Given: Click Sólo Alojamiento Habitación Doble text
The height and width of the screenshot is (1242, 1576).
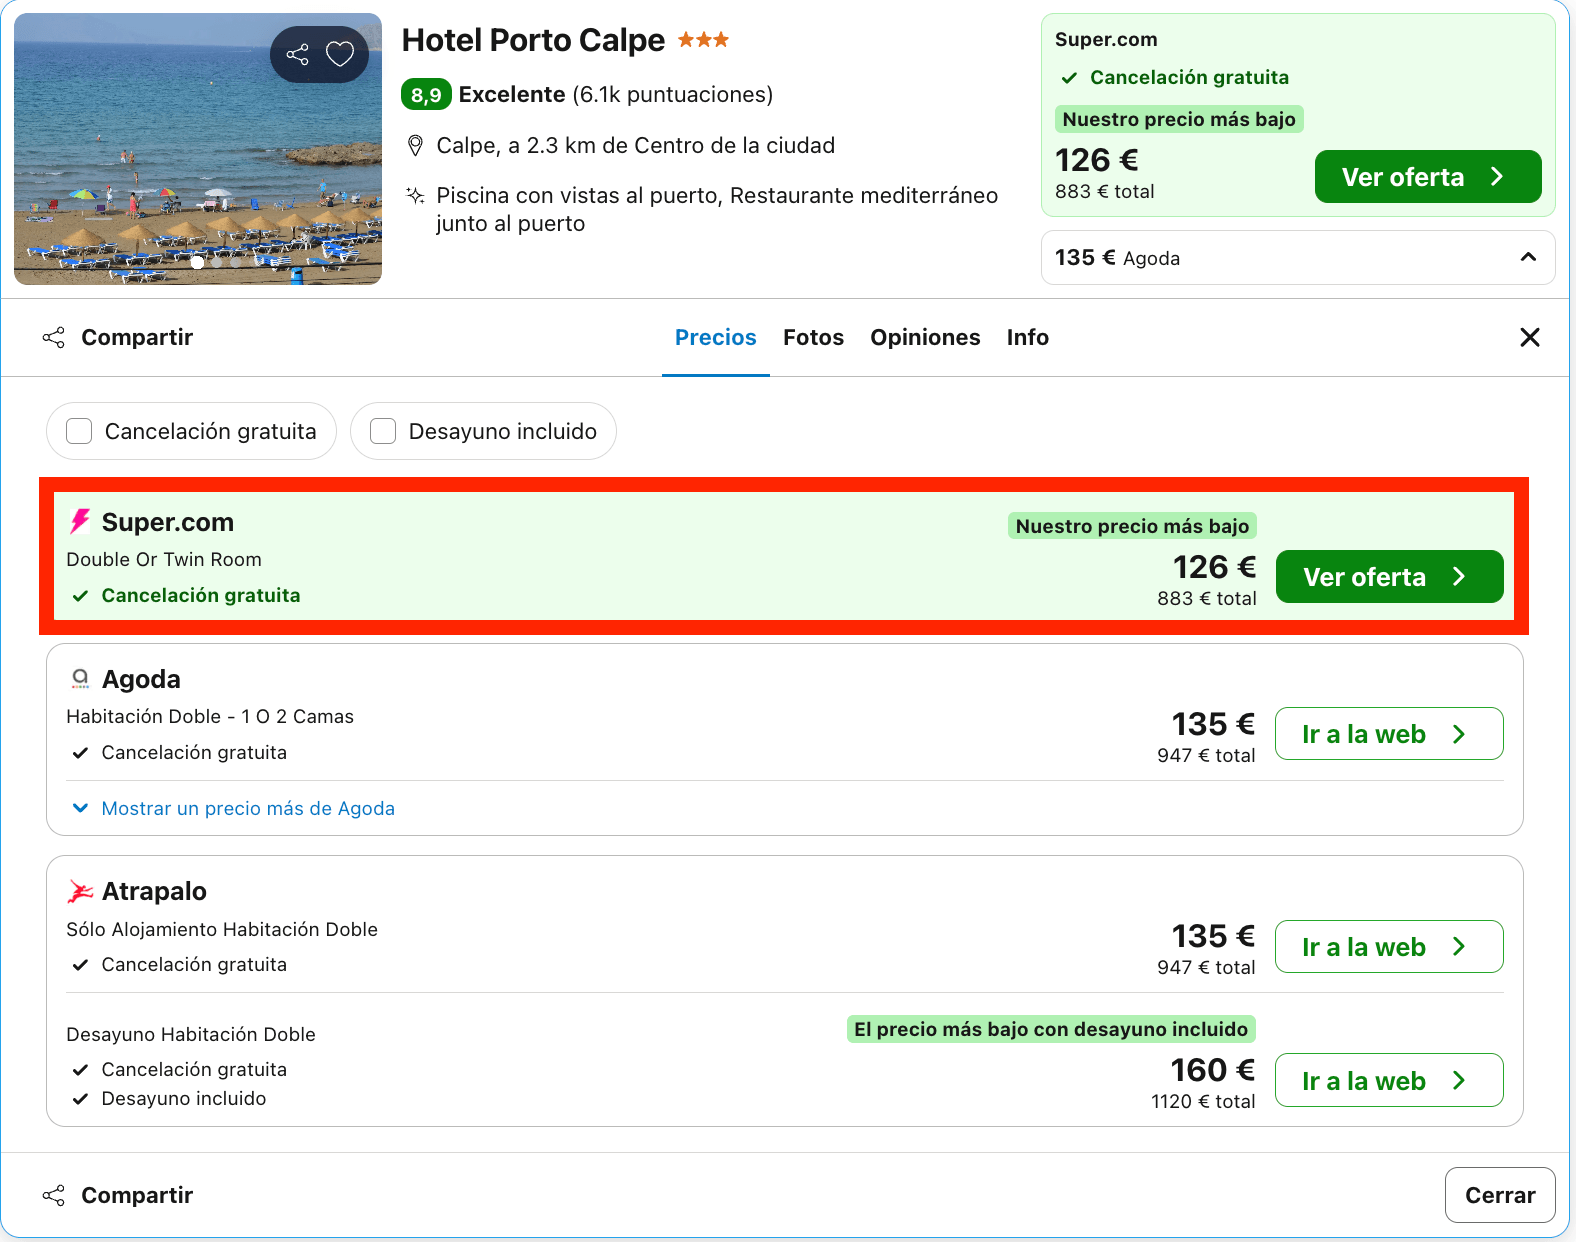Looking at the screenshot, I should [x=222, y=930].
